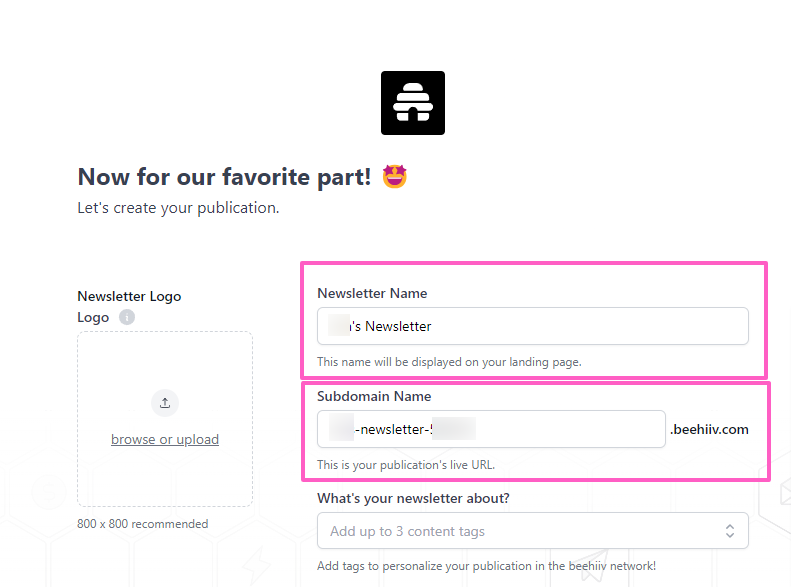Viewport: 791px width, 587px height.
Task: Click the '.beehiiv.com' domain suffix
Action: point(709,430)
